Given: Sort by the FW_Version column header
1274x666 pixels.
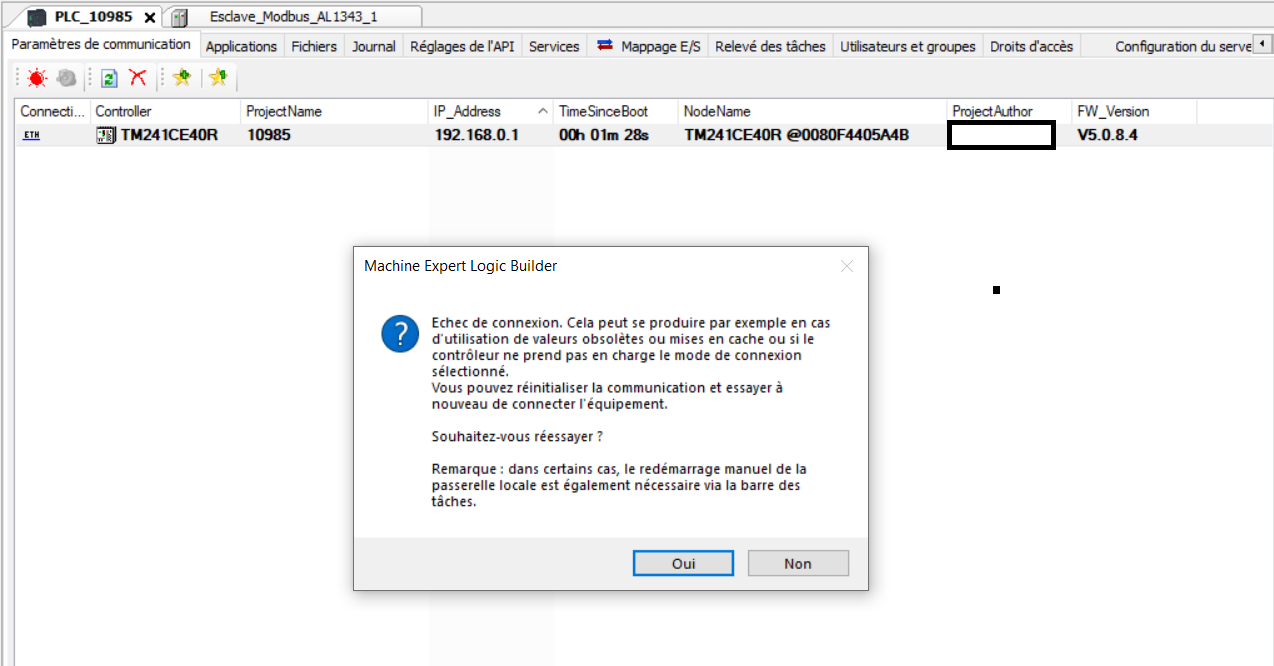Looking at the screenshot, I should point(1134,111).
